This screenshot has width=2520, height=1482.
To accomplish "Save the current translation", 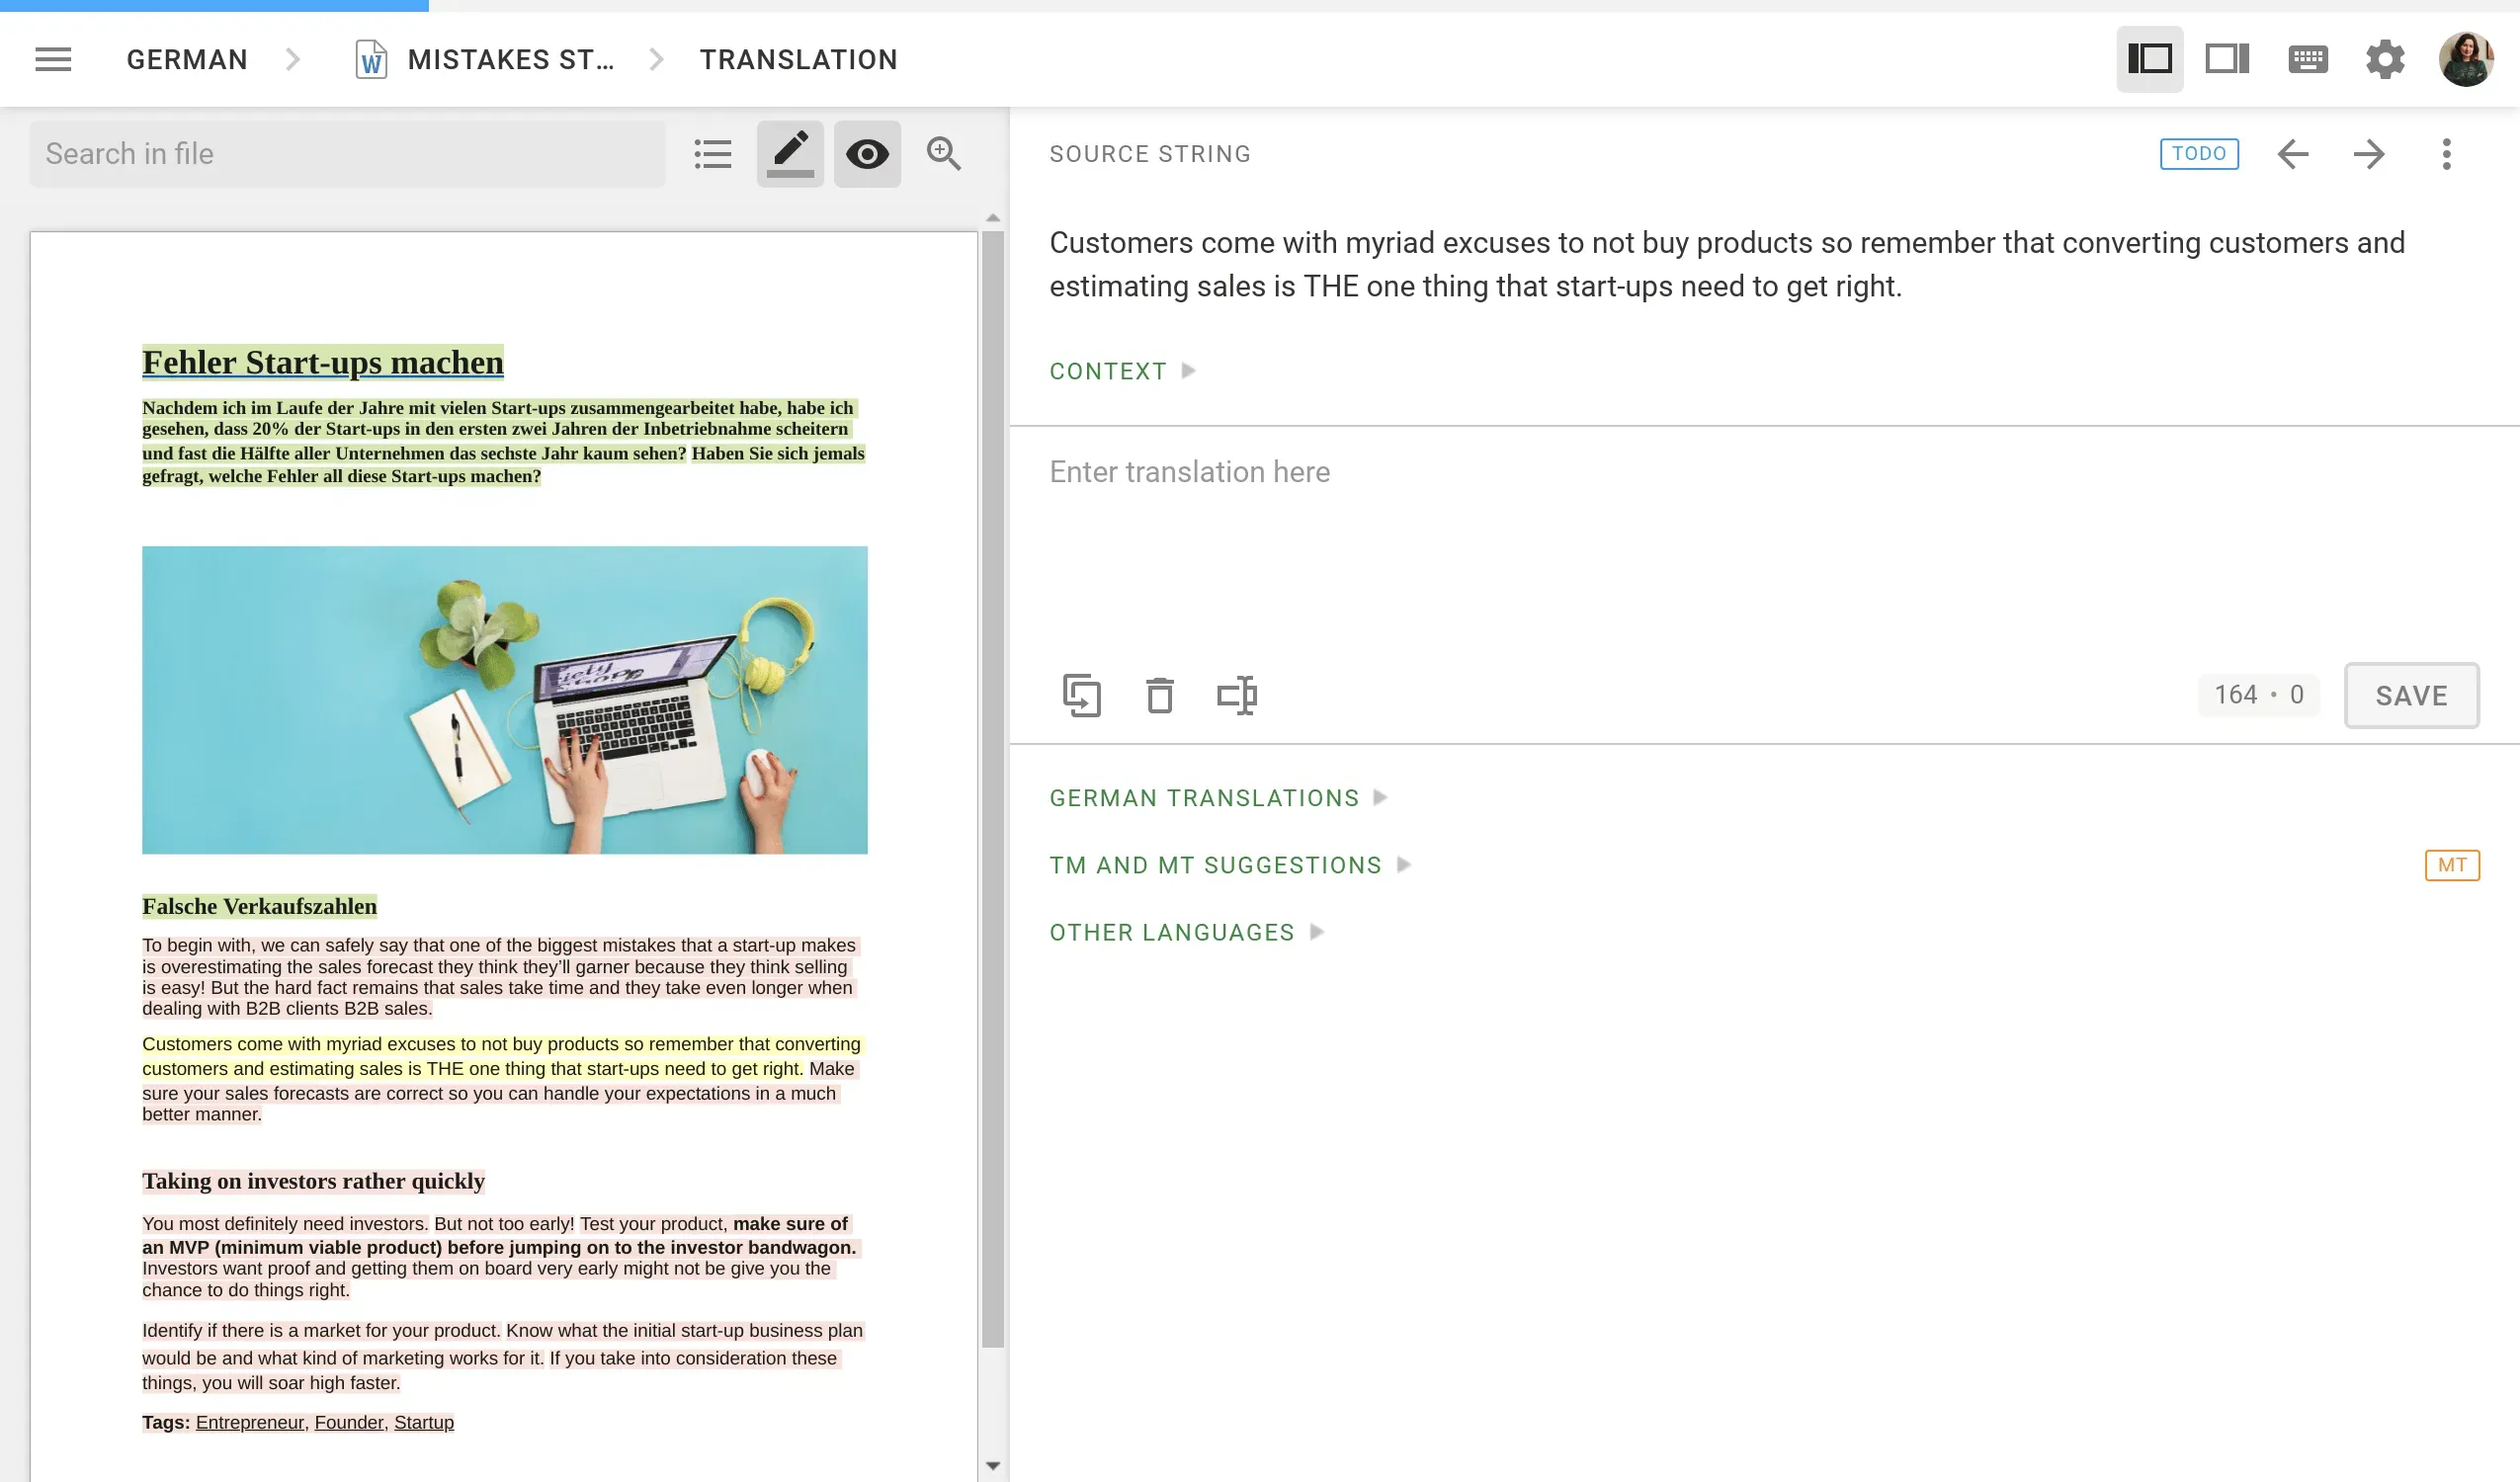I will click(2411, 695).
